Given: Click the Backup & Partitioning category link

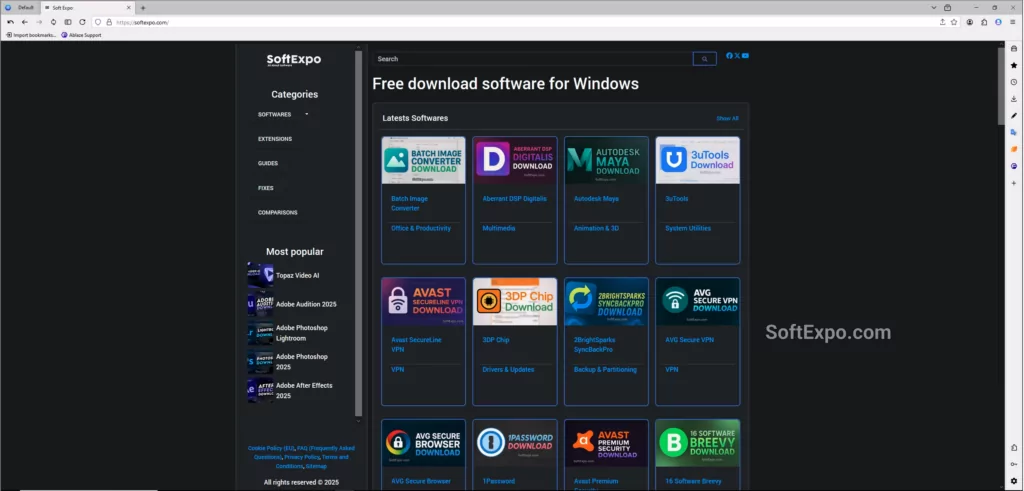Looking at the screenshot, I should 605,370.
